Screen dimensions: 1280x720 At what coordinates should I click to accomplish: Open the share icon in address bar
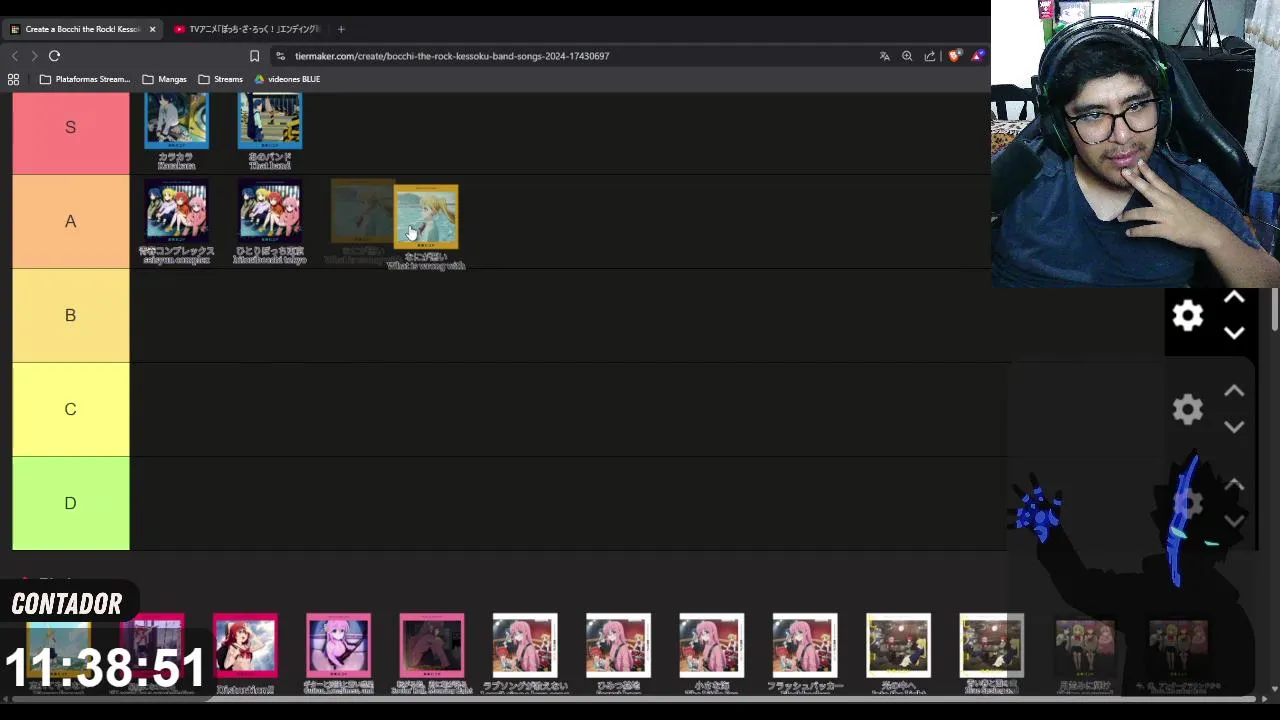coord(930,56)
